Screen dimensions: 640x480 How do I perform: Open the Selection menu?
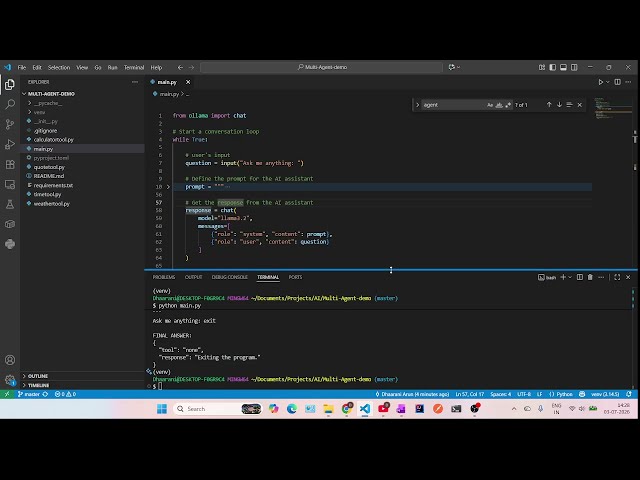(59, 67)
